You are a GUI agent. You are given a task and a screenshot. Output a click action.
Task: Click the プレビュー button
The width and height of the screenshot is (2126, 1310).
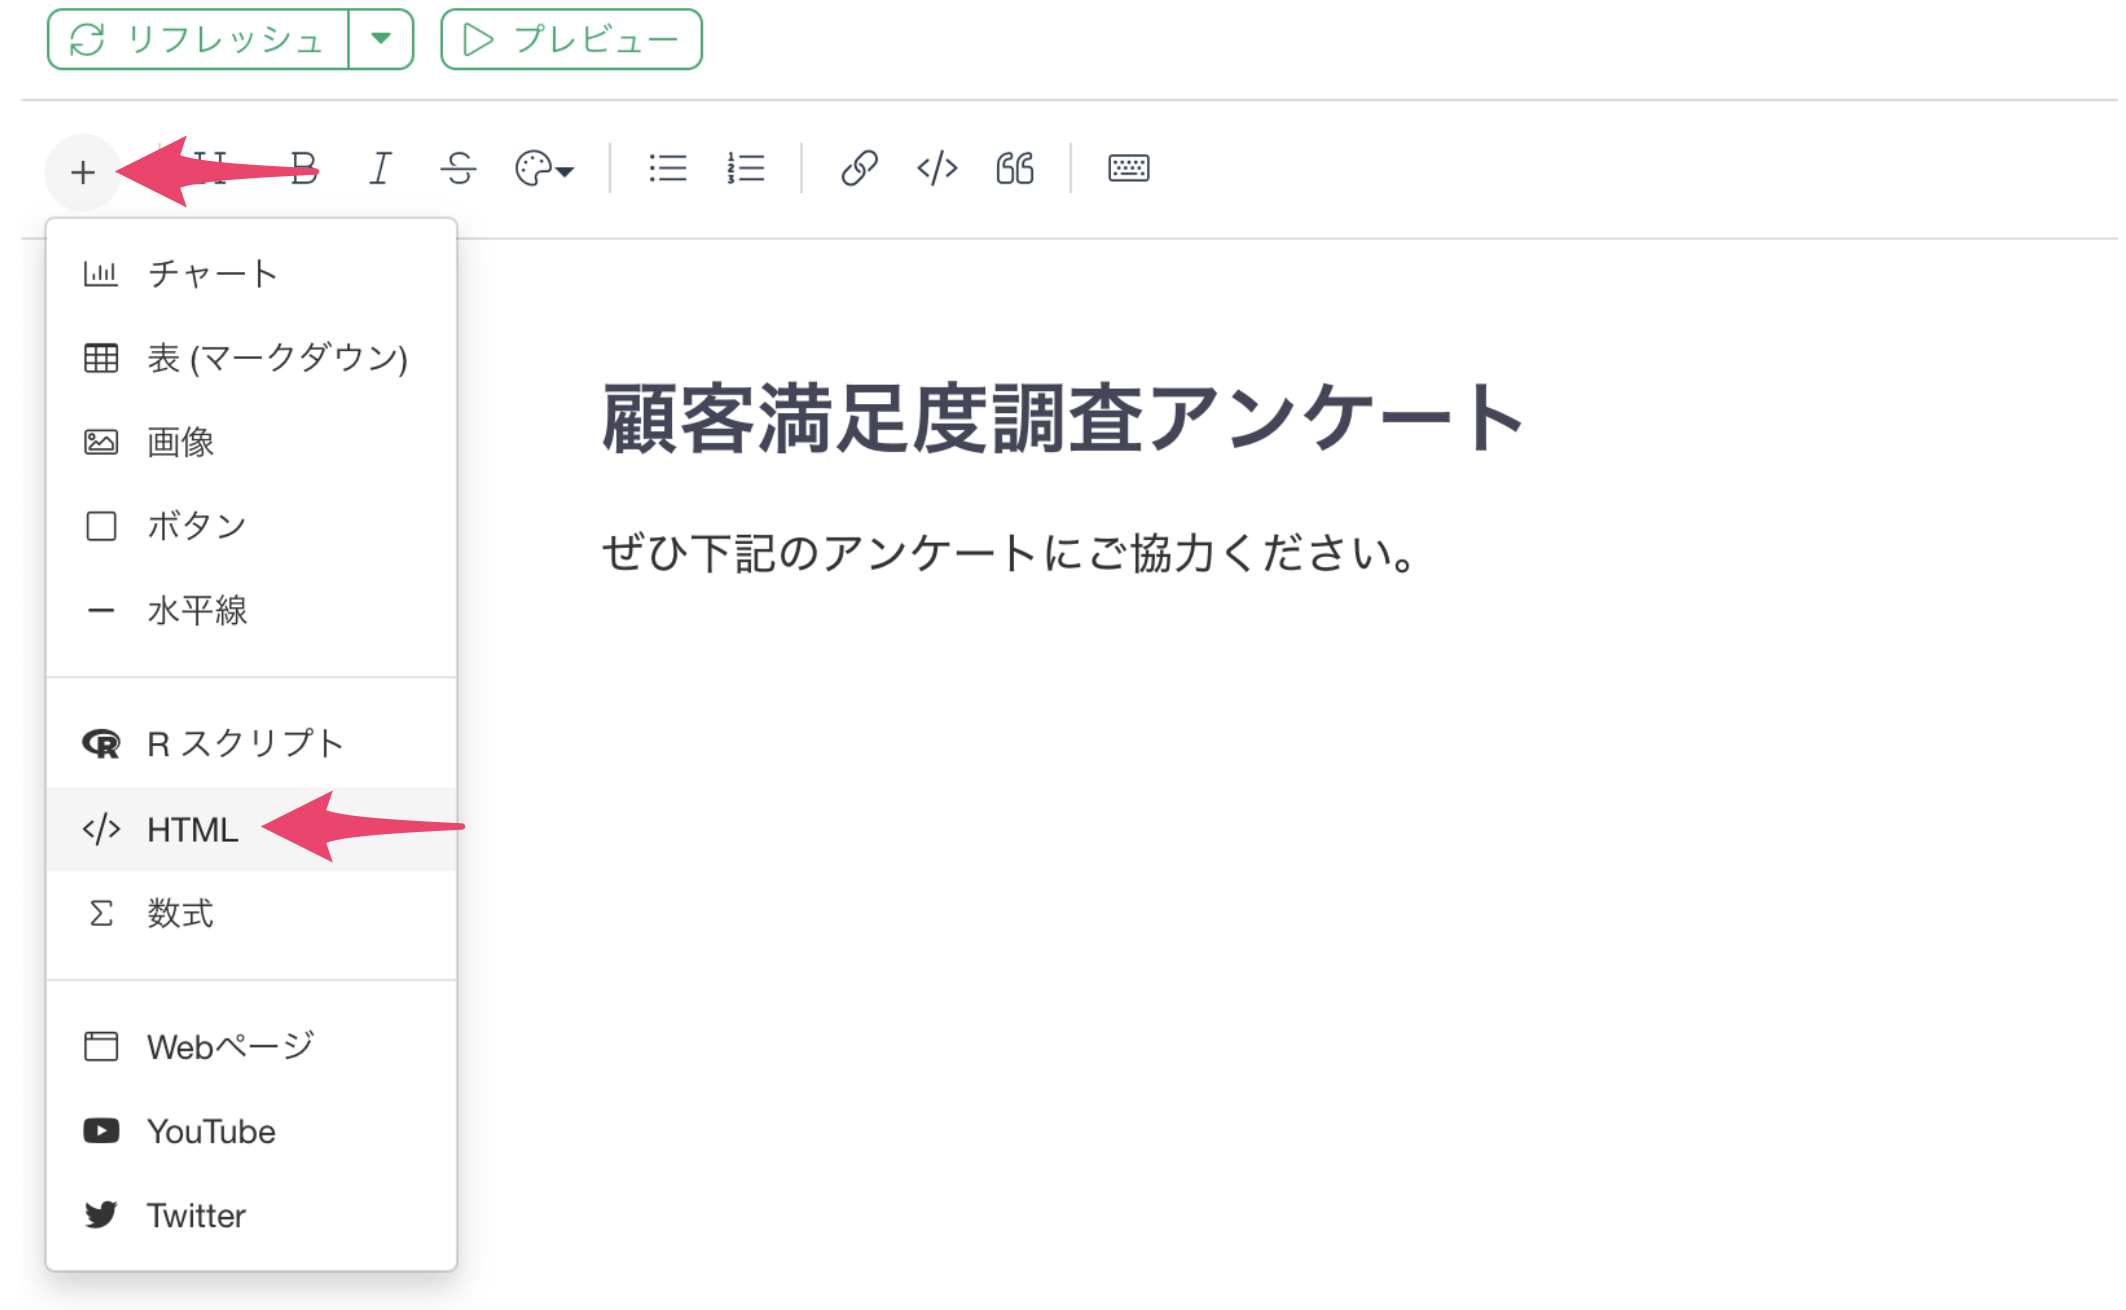click(x=571, y=40)
